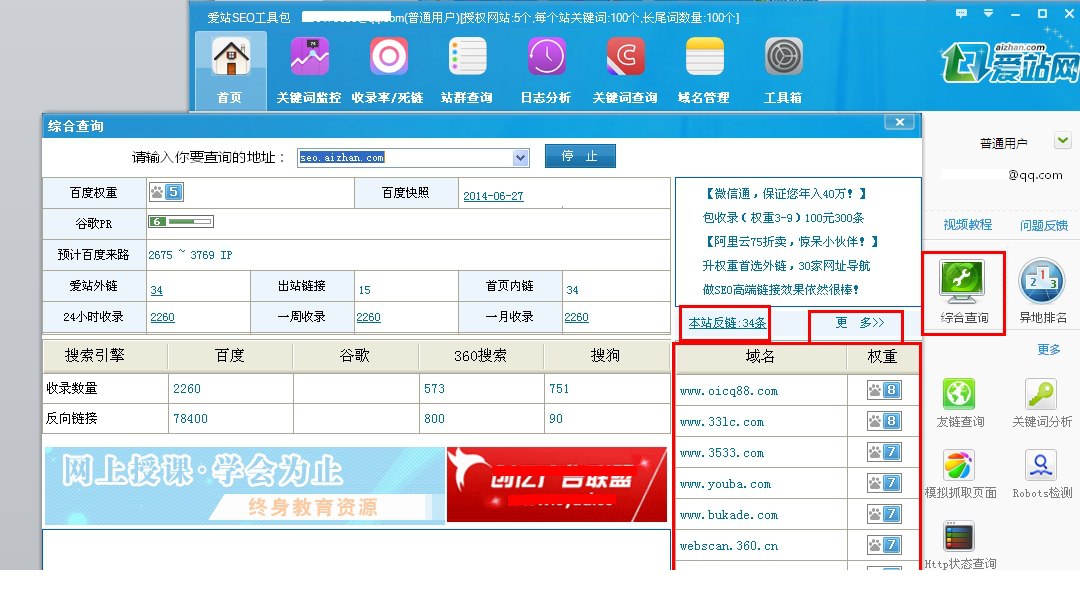
Task: Select domain www.33lc.com in list
Action: (x=722, y=422)
